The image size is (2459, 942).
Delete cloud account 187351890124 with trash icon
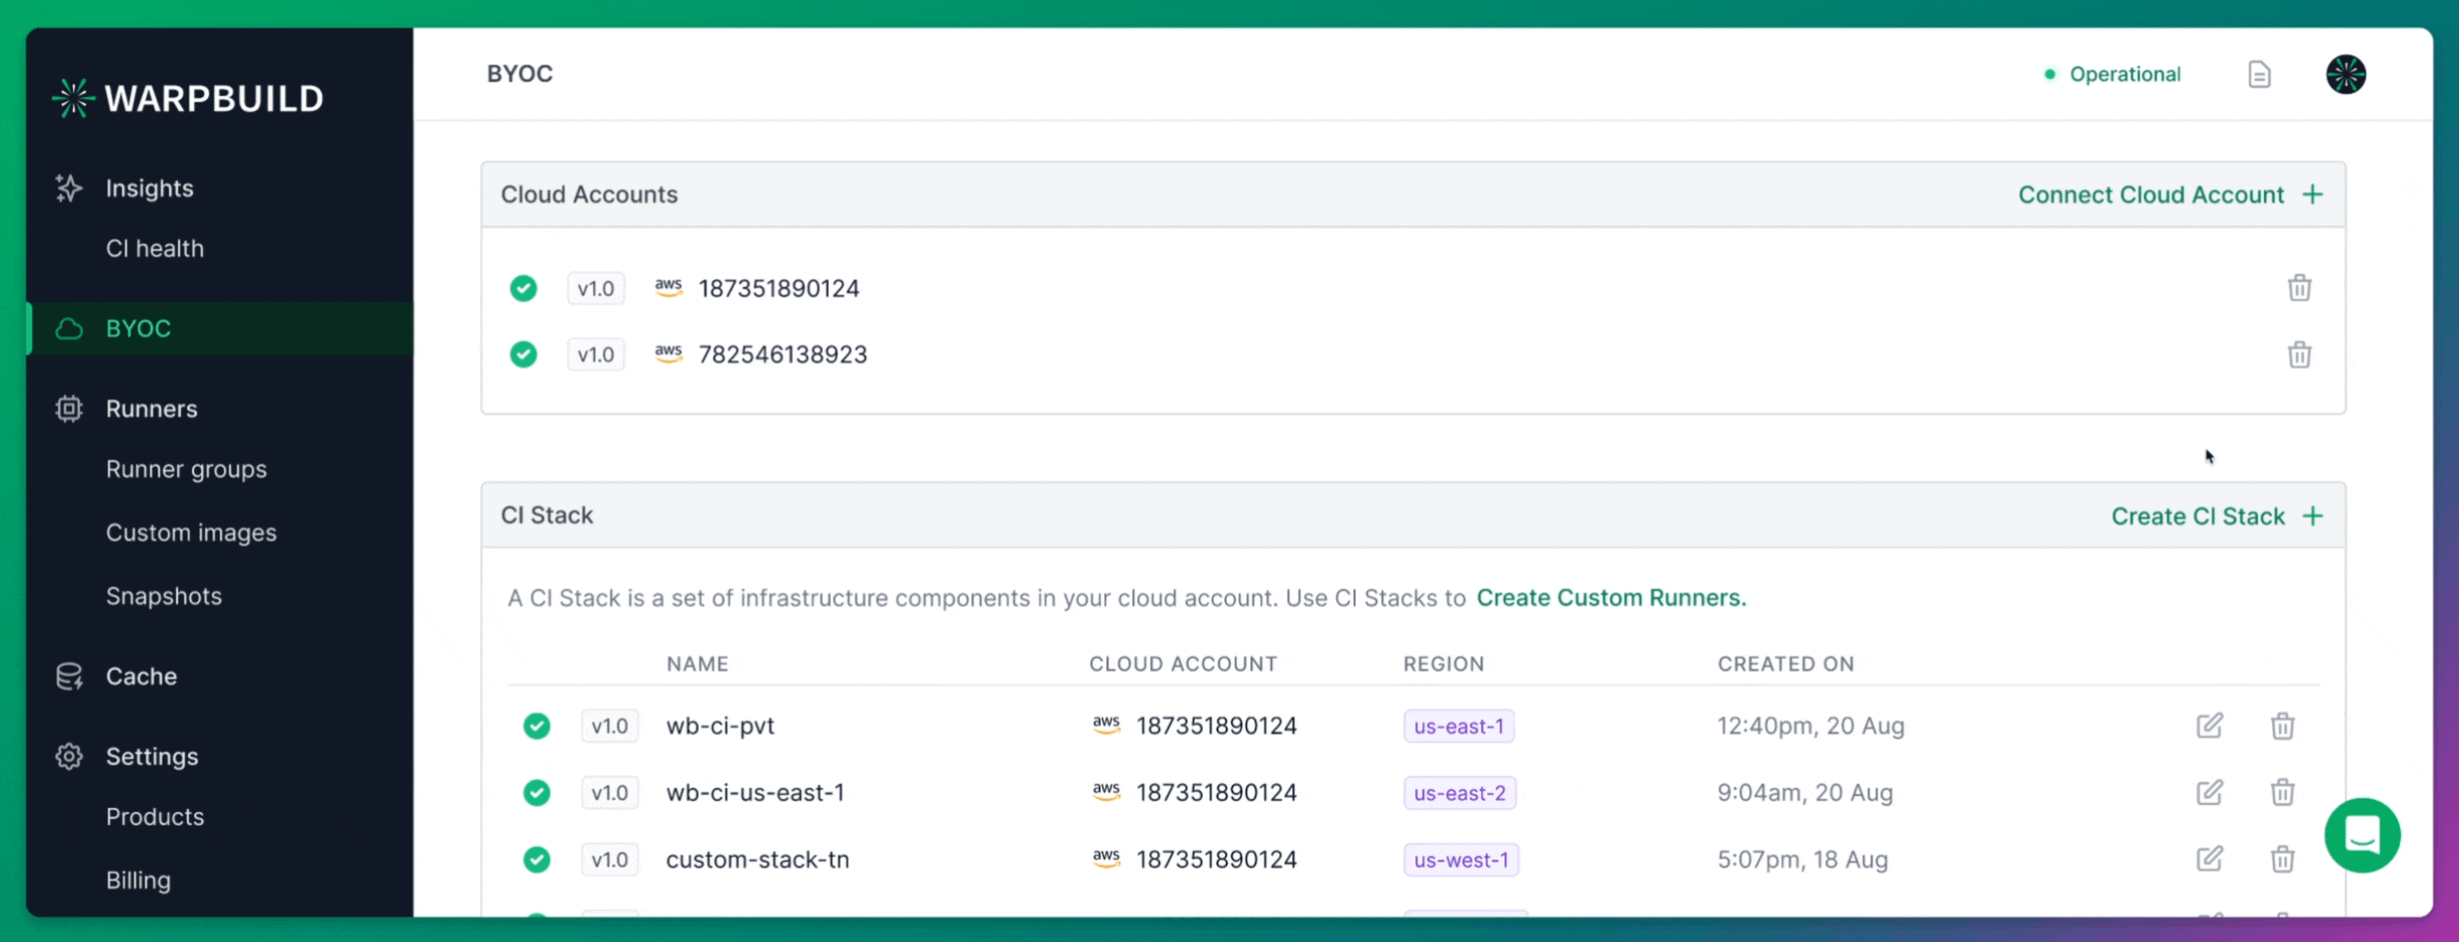pos(2300,288)
